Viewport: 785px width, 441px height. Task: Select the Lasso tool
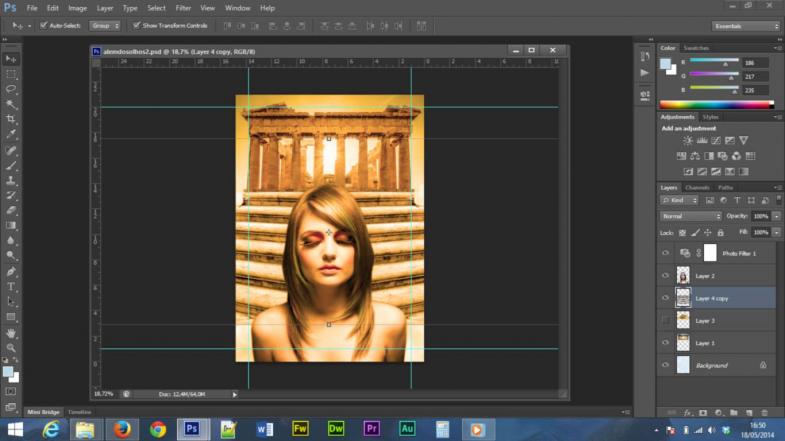[11, 89]
